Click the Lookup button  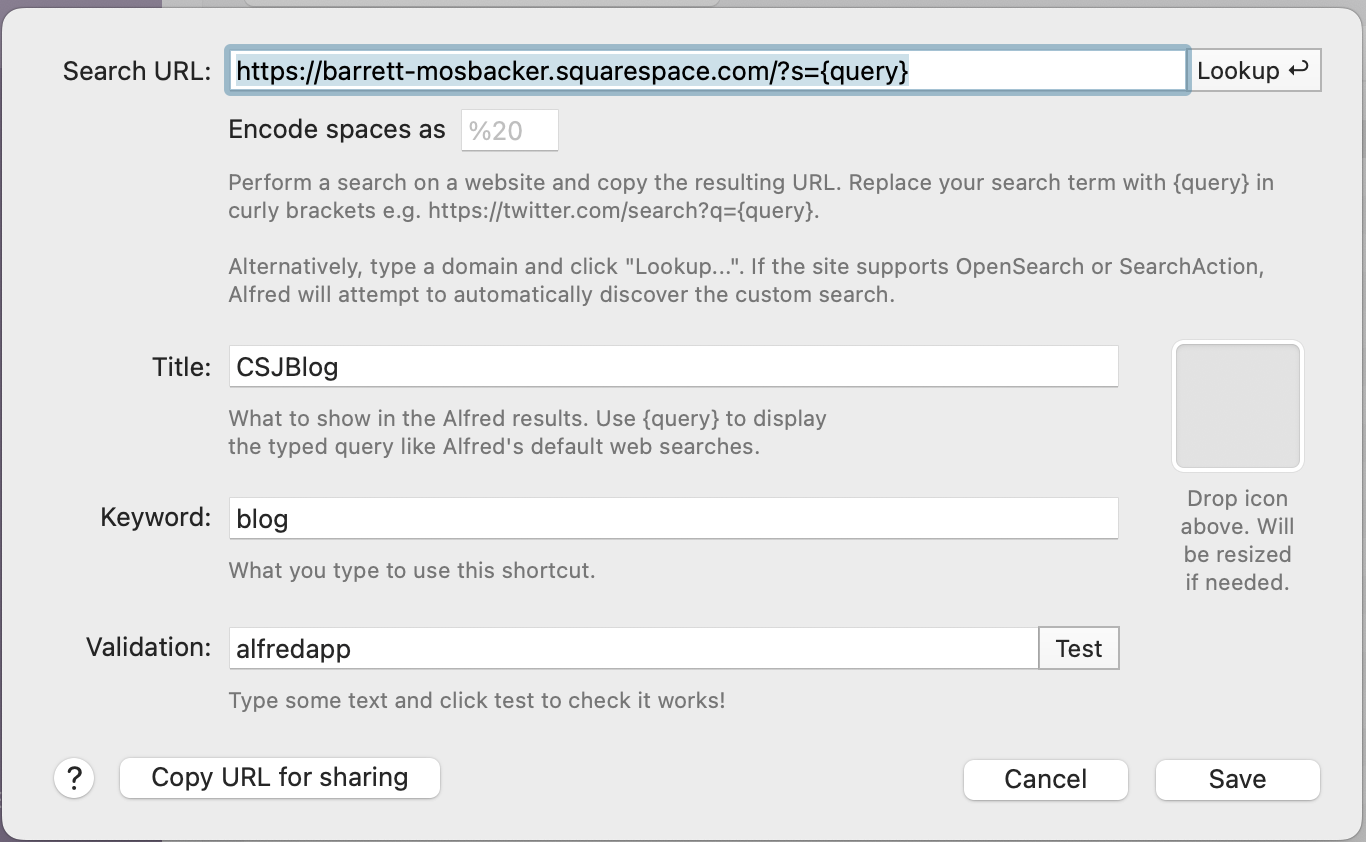click(x=1255, y=70)
